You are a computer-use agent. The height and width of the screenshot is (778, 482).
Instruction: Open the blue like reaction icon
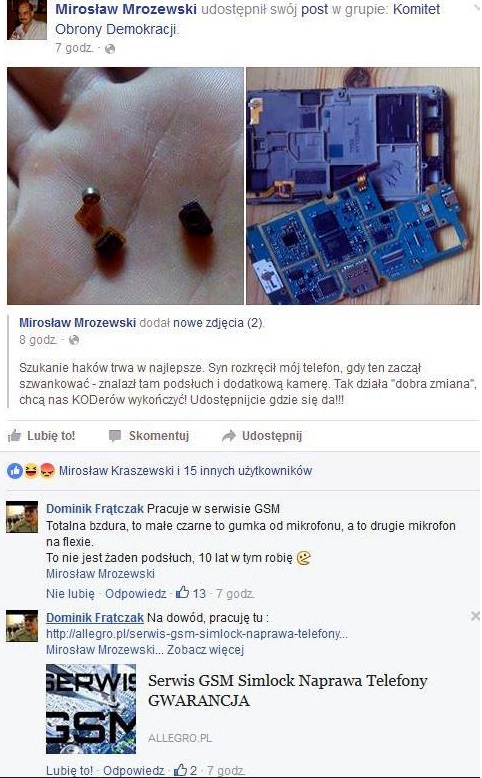click(x=15, y=471)
